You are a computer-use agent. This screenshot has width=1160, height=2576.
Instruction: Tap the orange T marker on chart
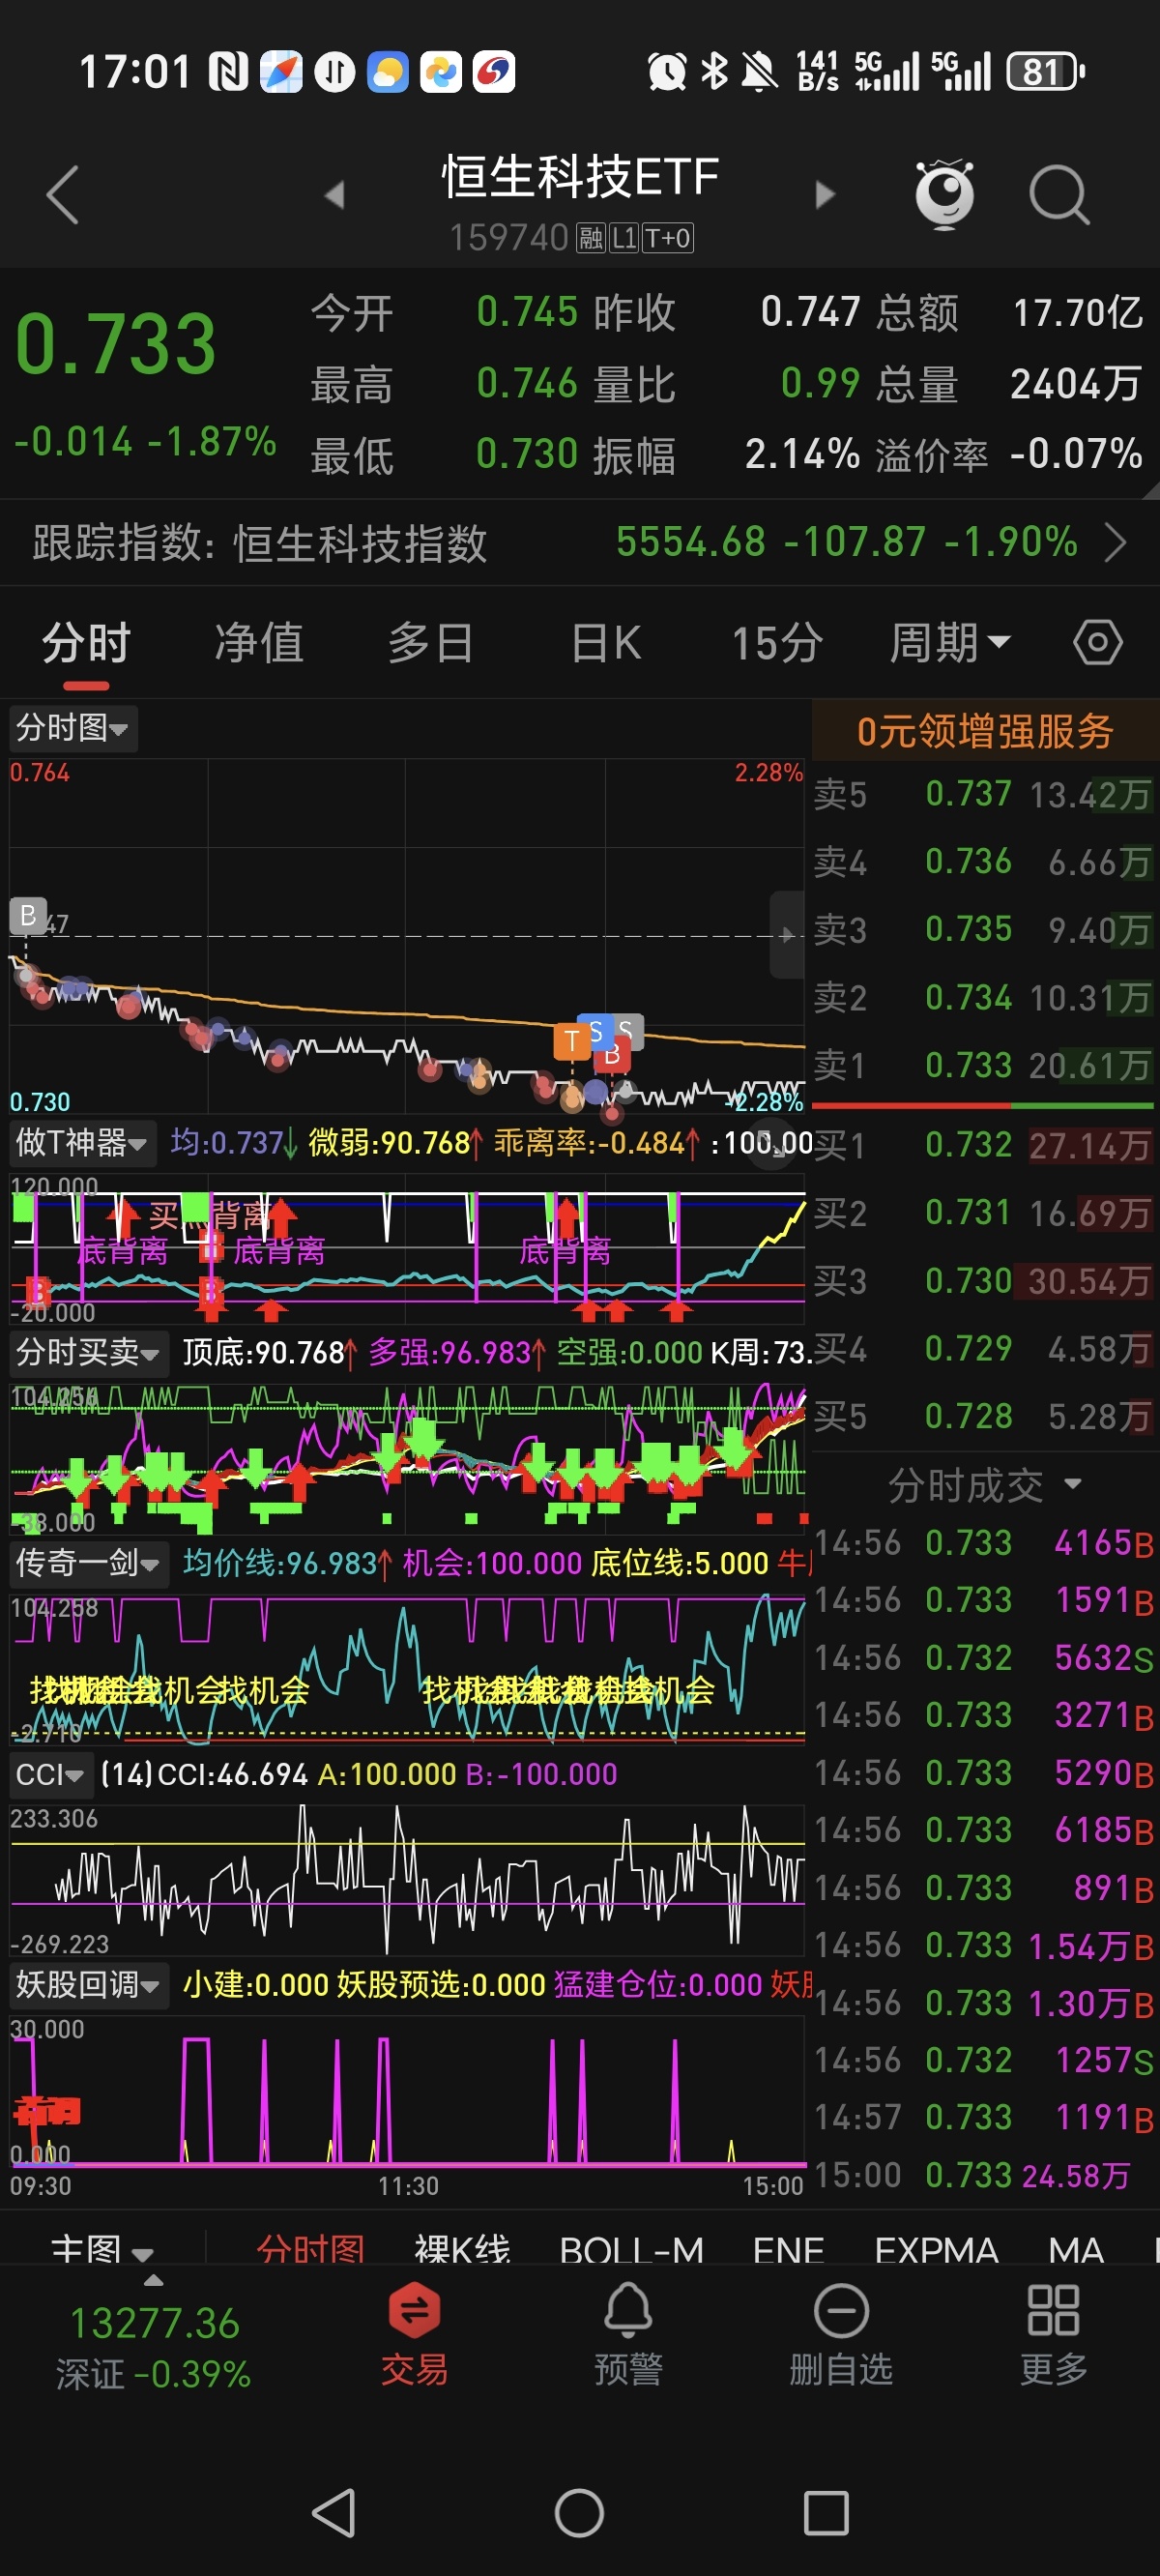pyautogui.click(x=572, y=1041)
